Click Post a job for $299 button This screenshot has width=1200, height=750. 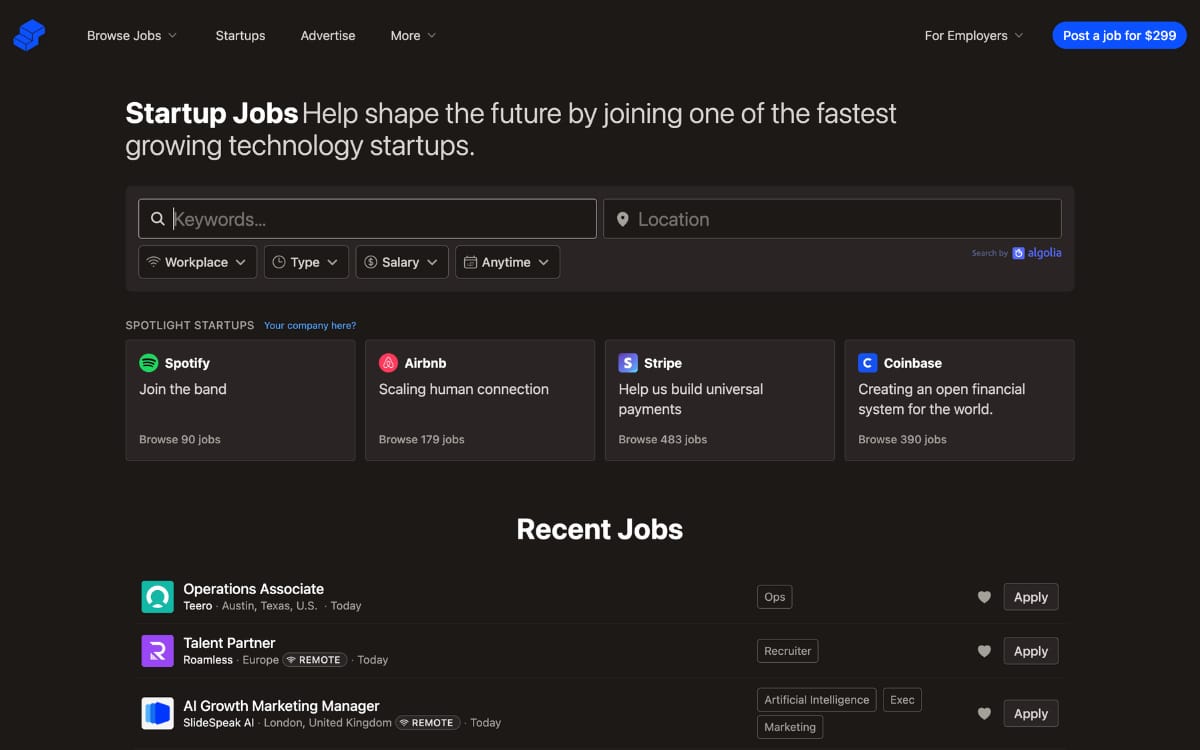(x=1119, y=36)
